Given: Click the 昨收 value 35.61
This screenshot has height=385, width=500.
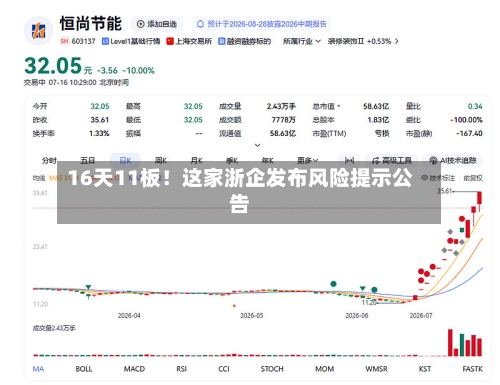Looking at the screenshot, I should pos(99,120).
